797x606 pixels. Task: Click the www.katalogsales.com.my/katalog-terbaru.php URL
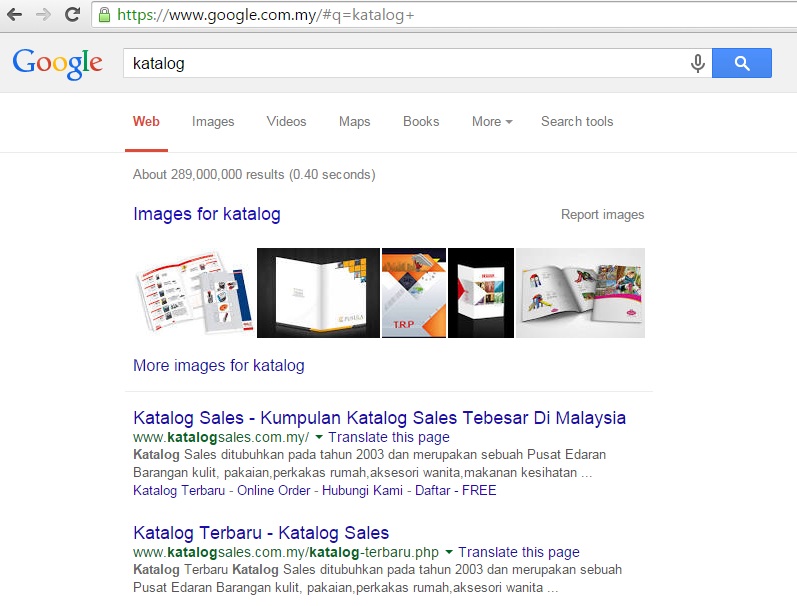click(286, 552)
